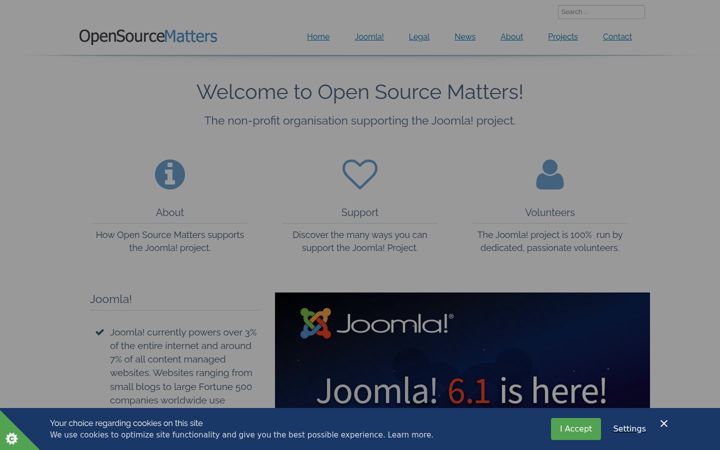The width and height of the screenshot is (720, 450).
Task: Click the Volunteers person icon
Action: pos(550,174)
